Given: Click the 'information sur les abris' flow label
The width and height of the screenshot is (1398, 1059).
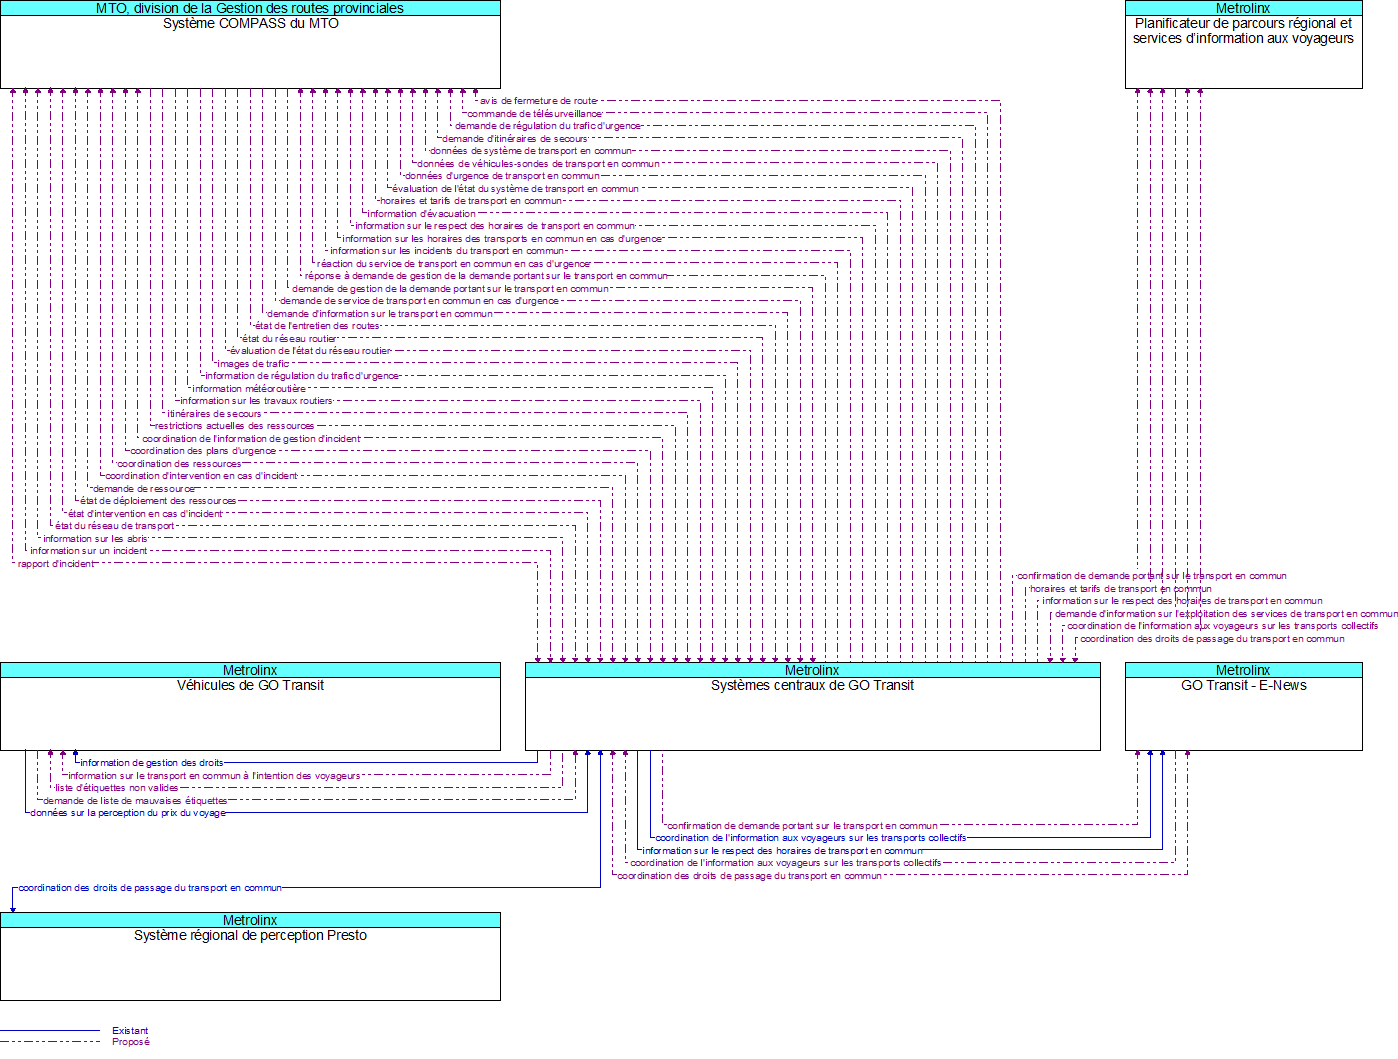Looking at the screenshot, I should (95, 539).
